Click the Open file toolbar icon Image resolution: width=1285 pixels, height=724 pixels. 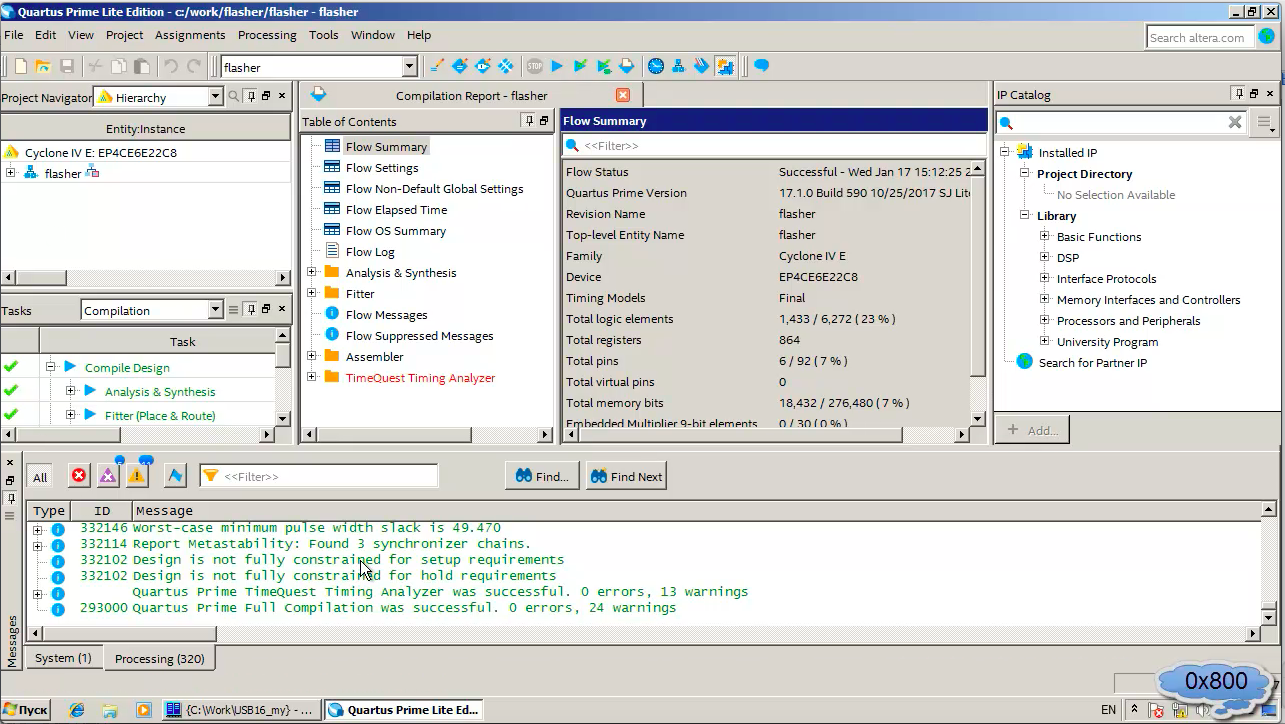(43, 67)
